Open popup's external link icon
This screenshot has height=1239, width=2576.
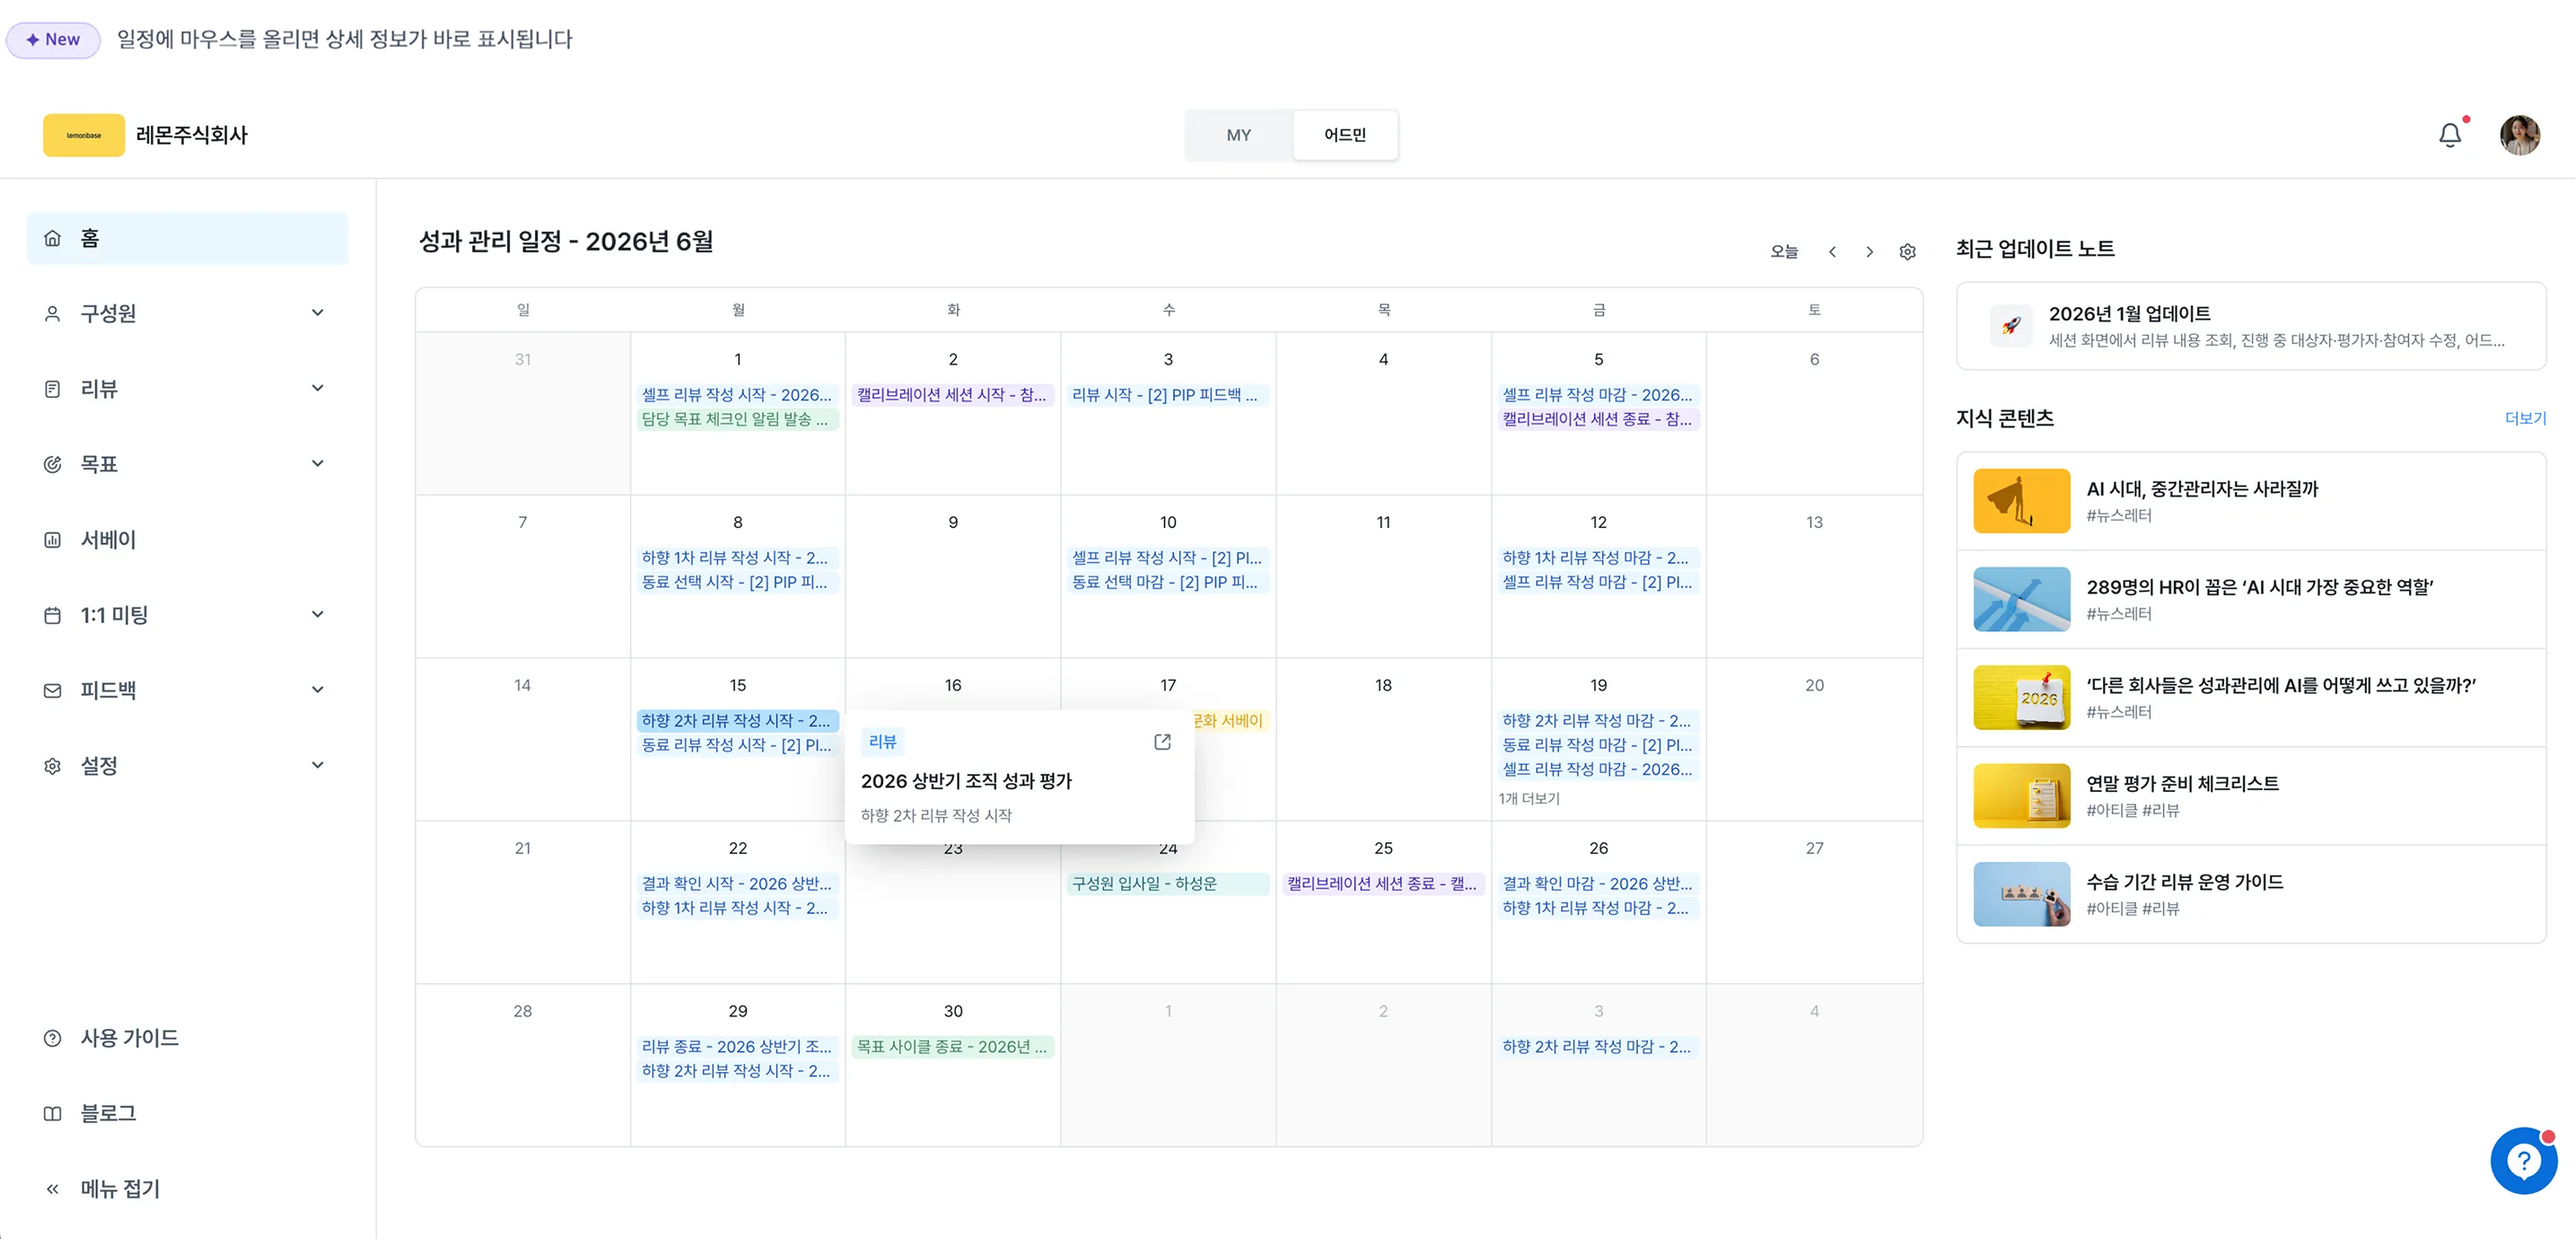tap(1162, 742)
